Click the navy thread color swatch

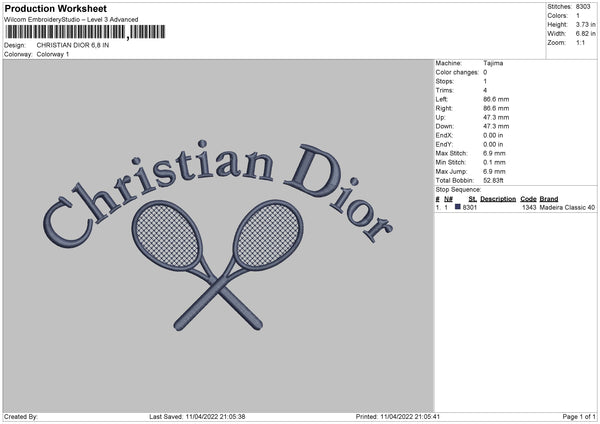pyautogui.click(x=458, y=207)
